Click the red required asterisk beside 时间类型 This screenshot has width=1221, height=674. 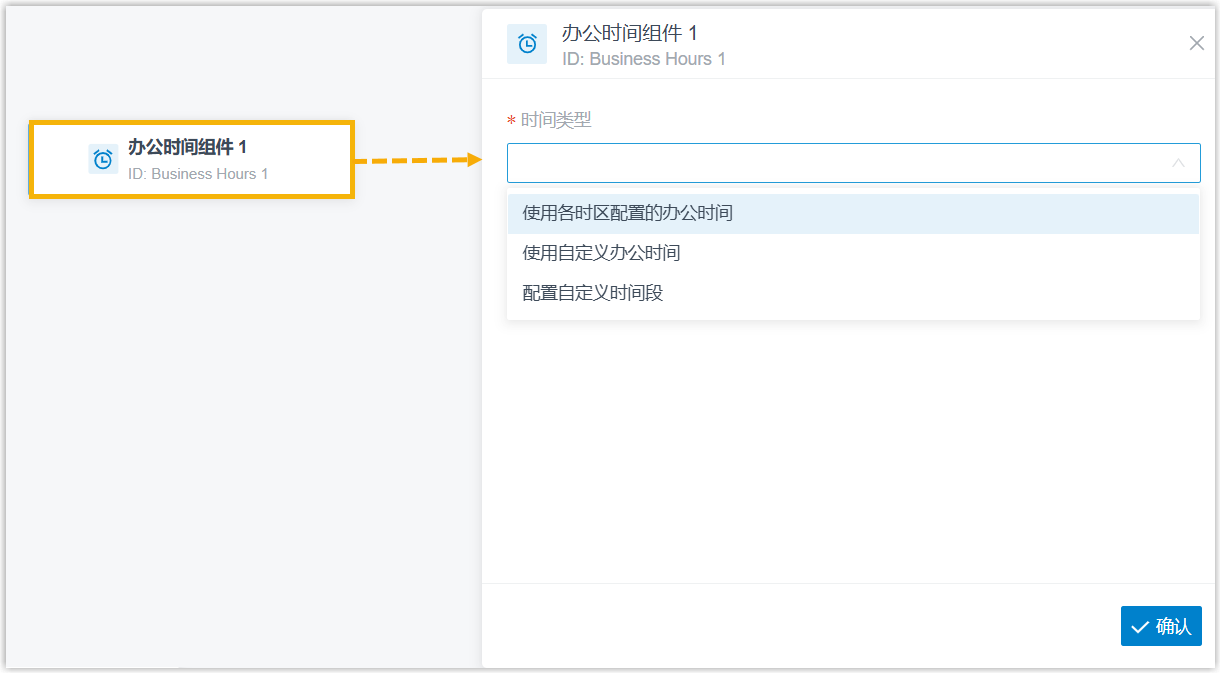pyautogui.click(x=512, y=121)
